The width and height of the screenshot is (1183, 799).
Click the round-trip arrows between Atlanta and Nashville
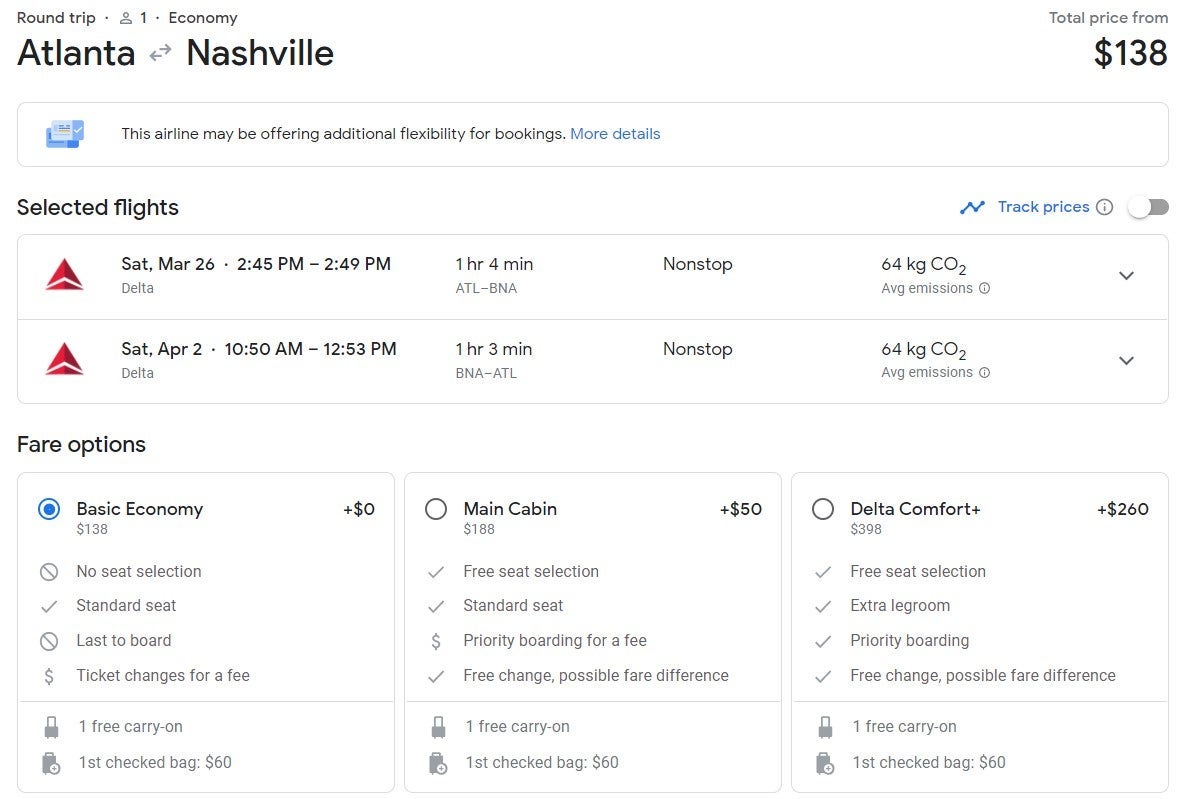click(x=160, y=54)
